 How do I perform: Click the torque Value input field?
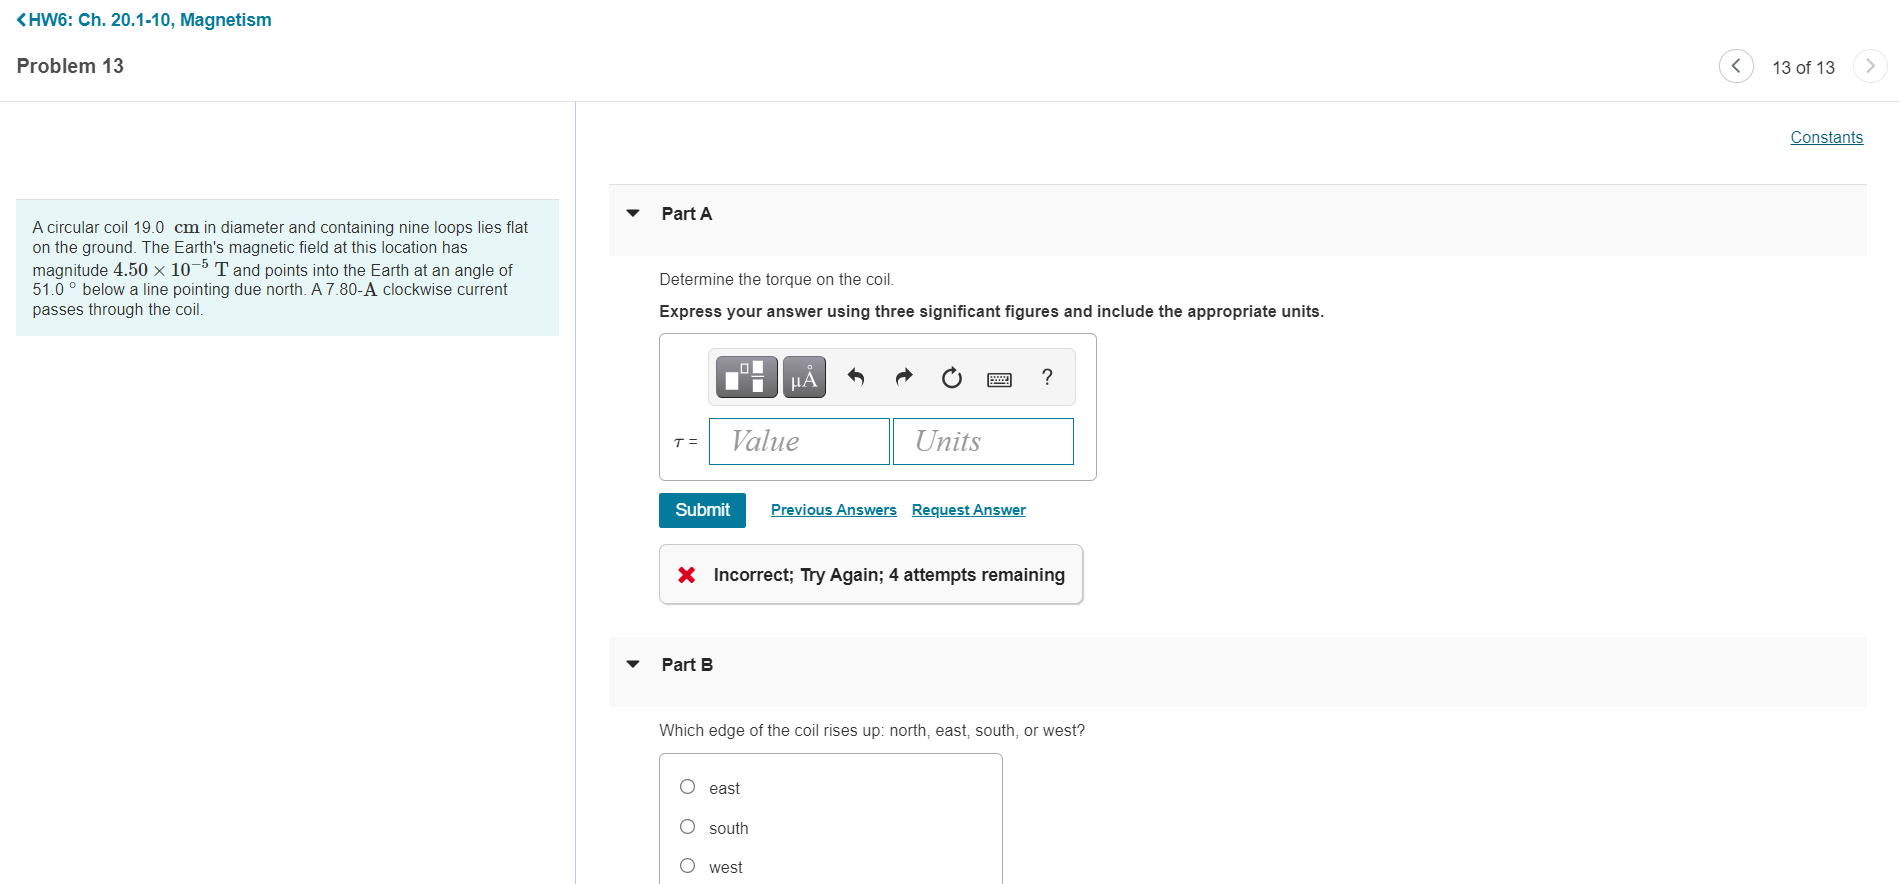(799, 441)
